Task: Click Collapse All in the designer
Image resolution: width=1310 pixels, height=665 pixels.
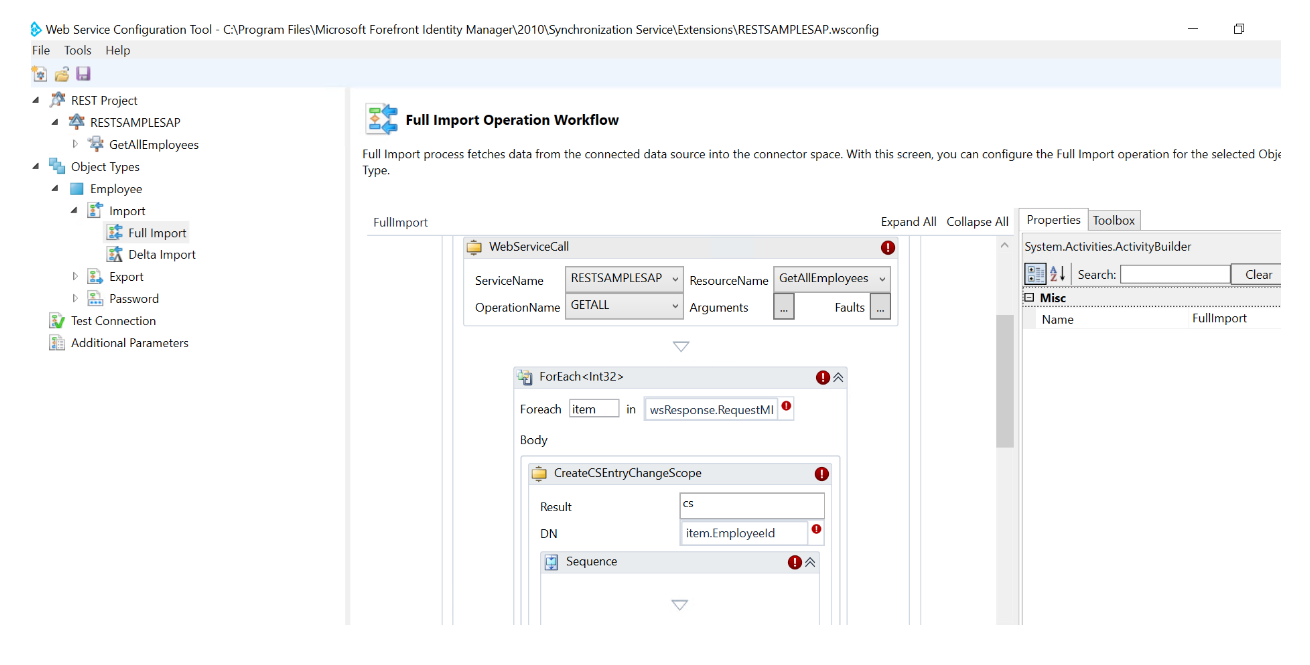Action: (x=978, y=222)
